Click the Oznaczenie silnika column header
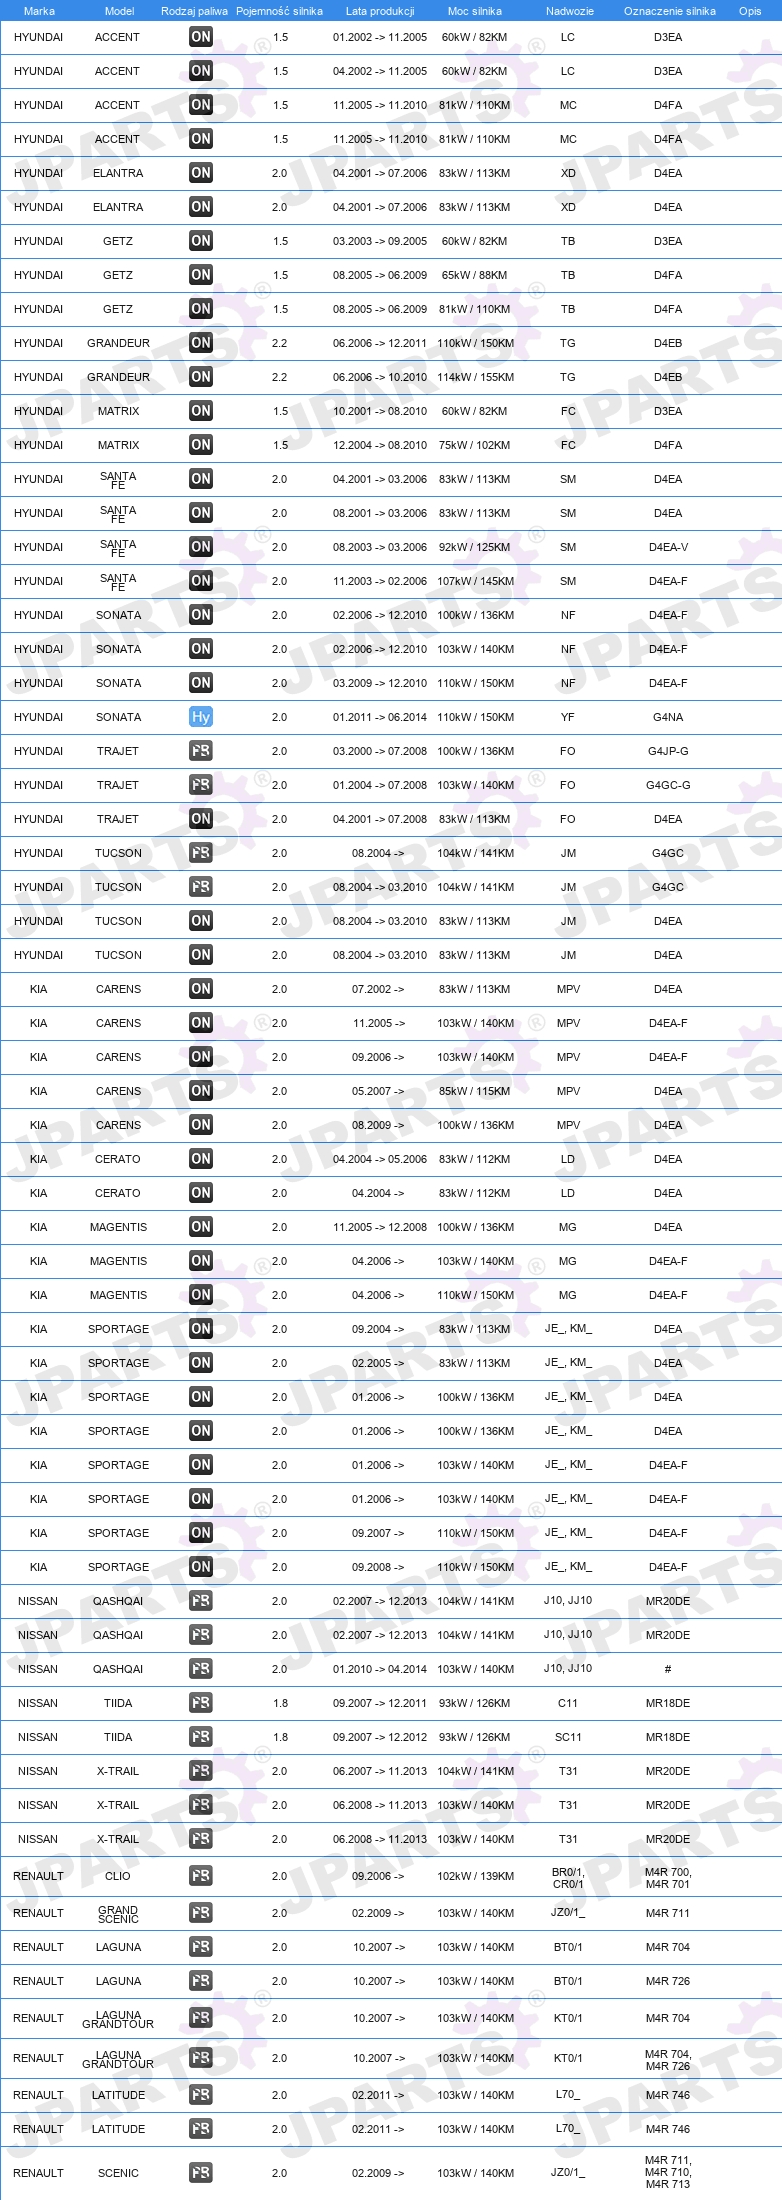 coord(669,11)
